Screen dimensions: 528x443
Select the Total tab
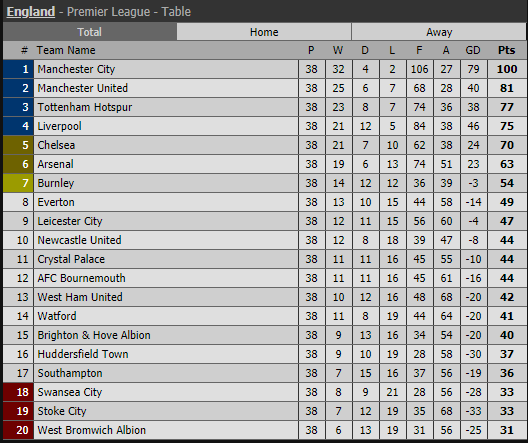pos(90,32)
